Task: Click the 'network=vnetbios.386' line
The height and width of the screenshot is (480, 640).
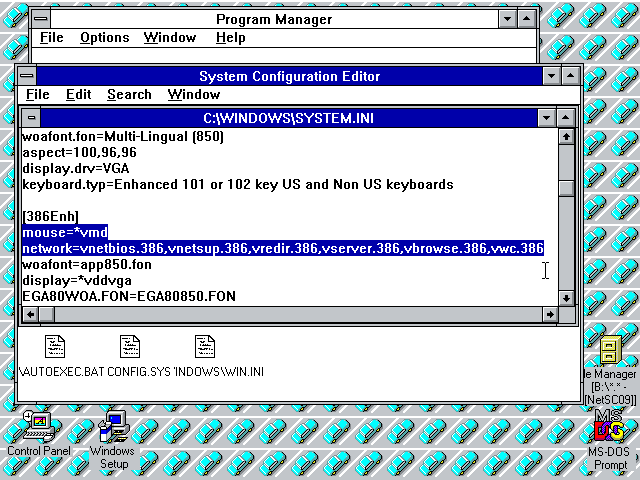Action: pos(283,248)
